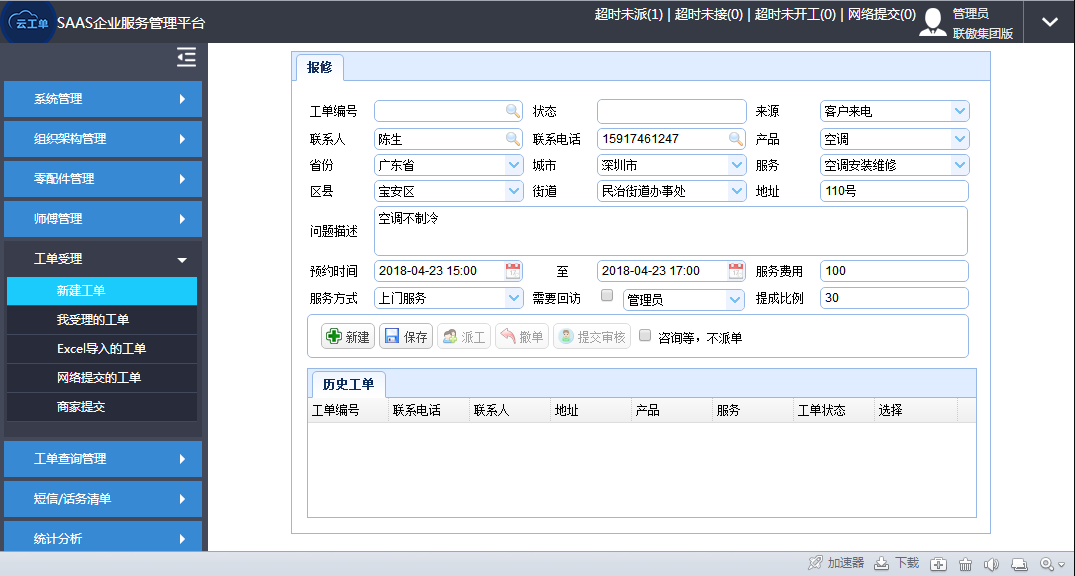Click the 加速器 icon in status bar
Screen dimensions: 1075x576
[816, 564]
